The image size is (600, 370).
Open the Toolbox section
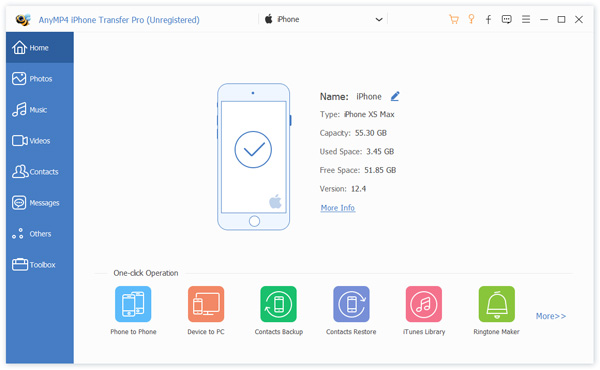pyautogui.click(x=40, y=265)
